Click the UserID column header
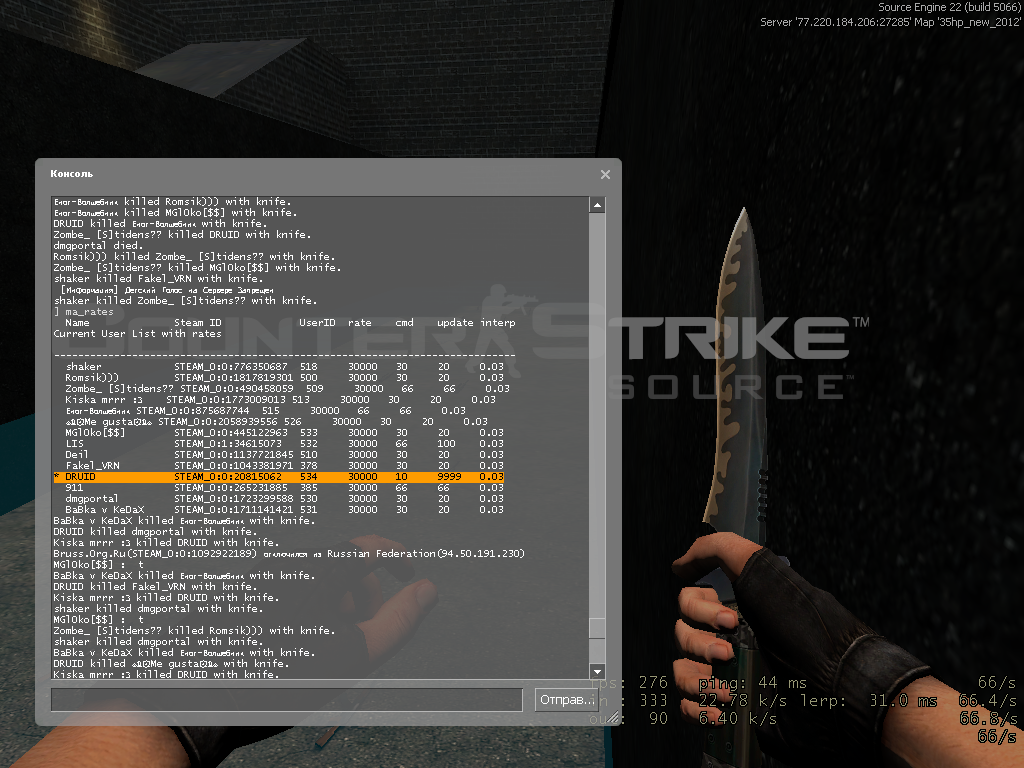Image resolution: width=1024 pixels, height=768 pixels. click(317, 323)
